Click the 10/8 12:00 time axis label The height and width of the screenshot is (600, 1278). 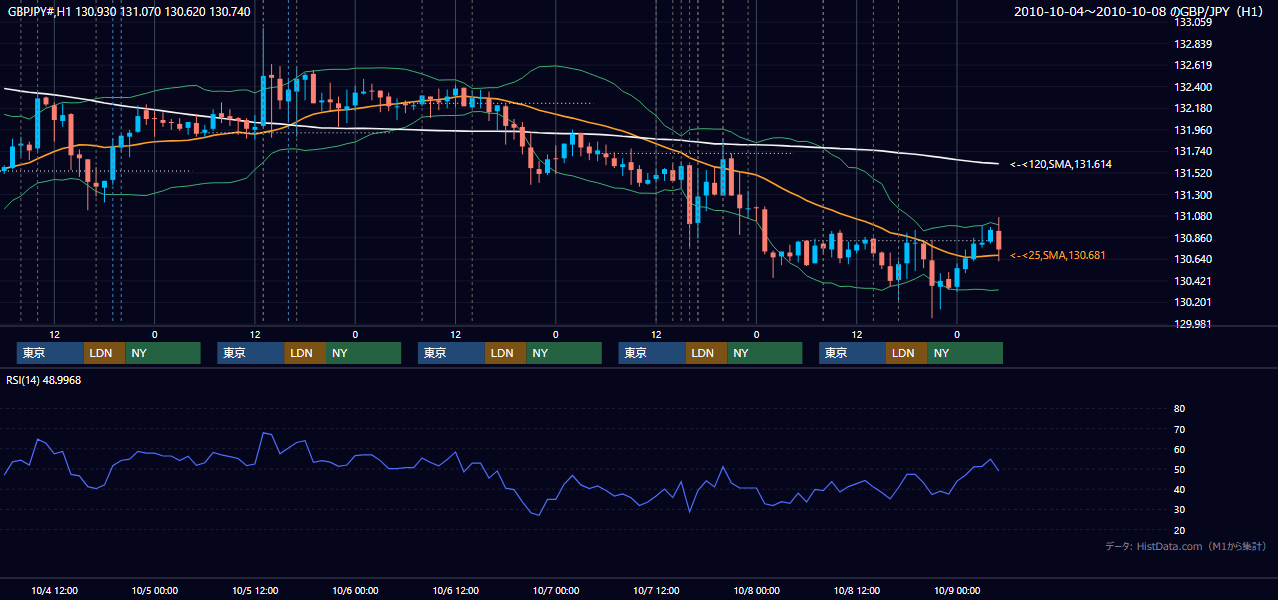point(857,591)
